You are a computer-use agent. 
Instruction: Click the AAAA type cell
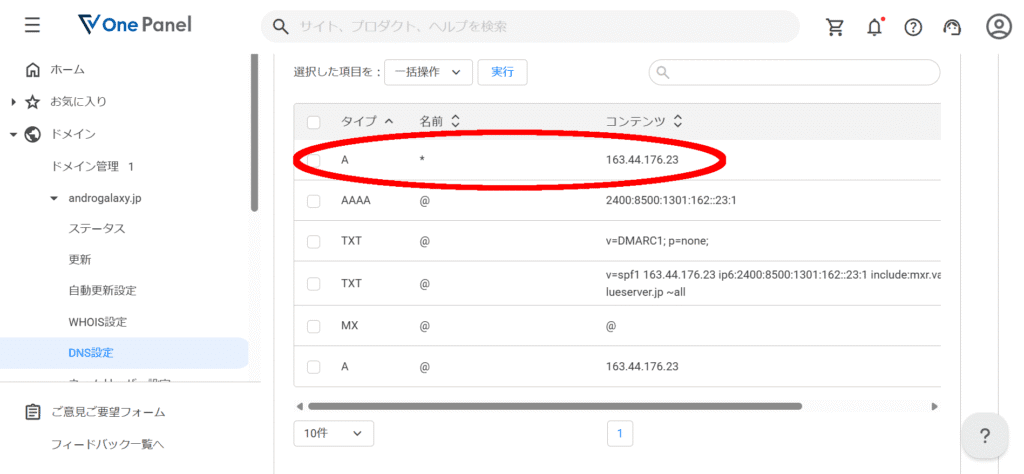pyautogui.click(x=356, y=200)
